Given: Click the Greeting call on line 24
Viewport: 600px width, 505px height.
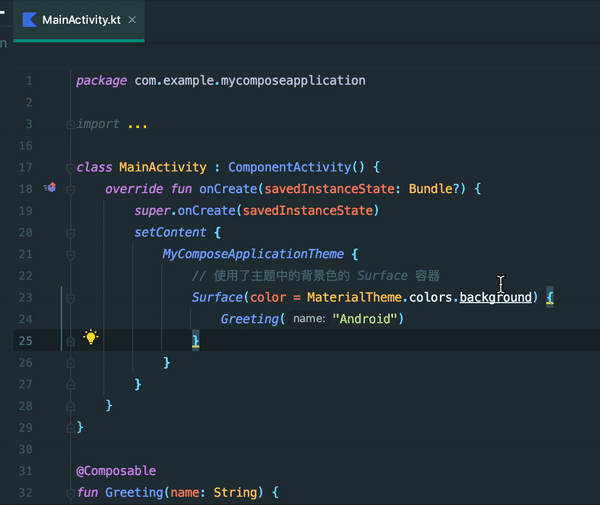Looking at the screenshot, I should pyautogui.click(x=249, y=319).
